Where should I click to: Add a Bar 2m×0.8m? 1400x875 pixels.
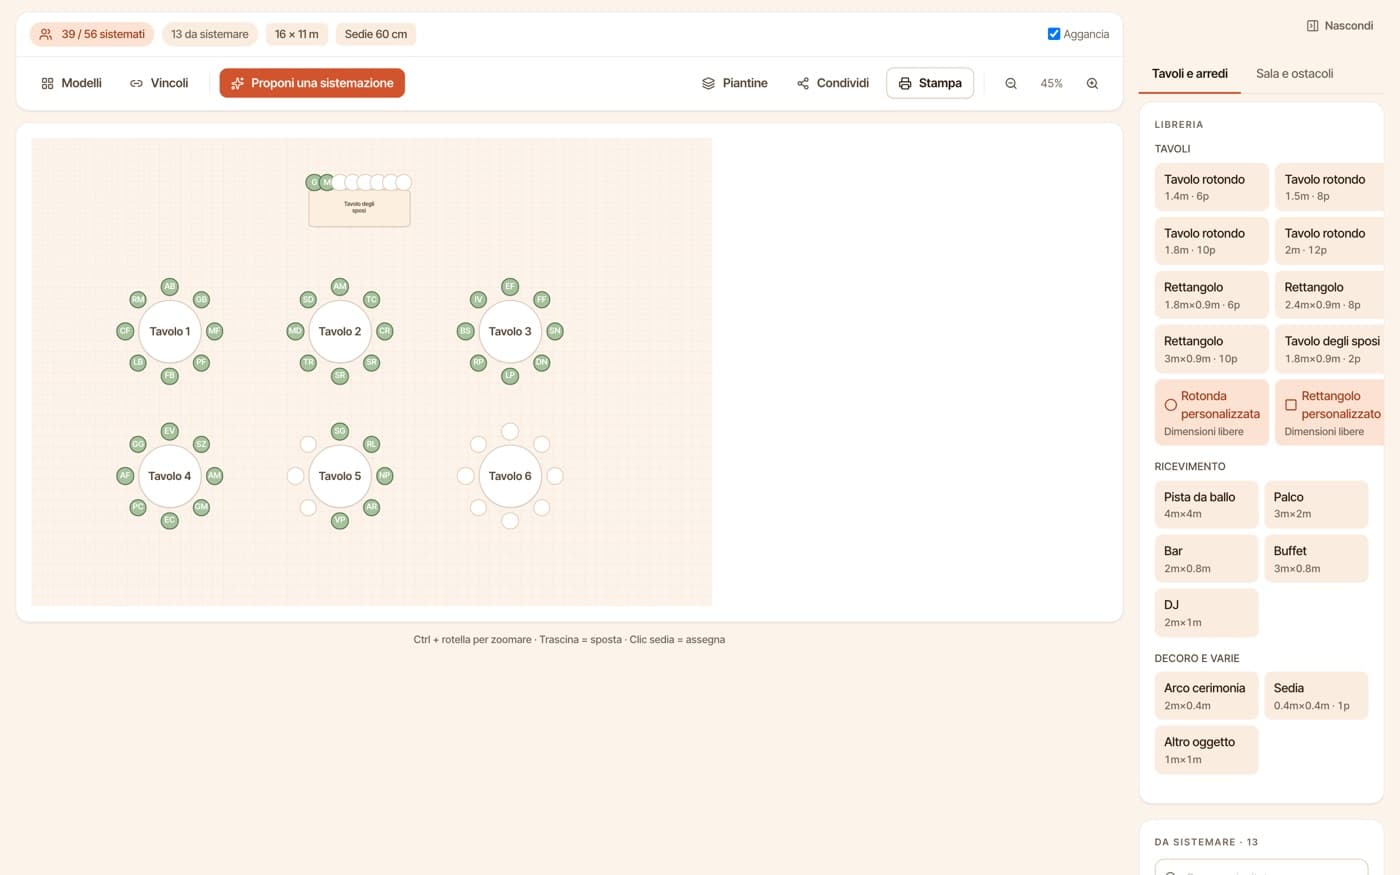pyautogui.click(x=1206, y=559)
